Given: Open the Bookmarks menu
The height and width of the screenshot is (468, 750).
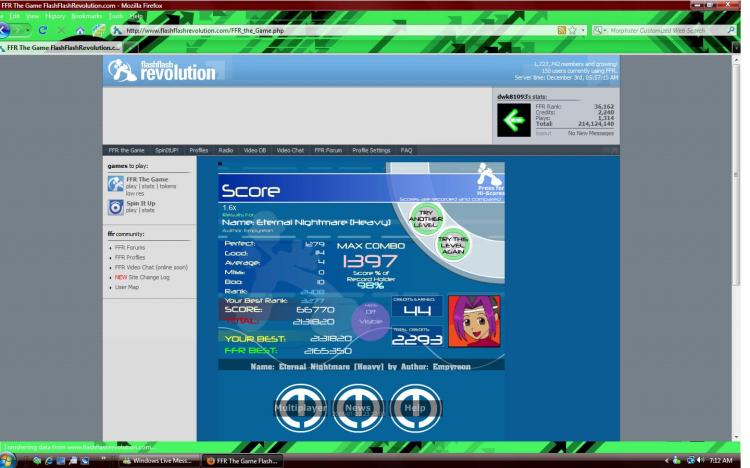Looking at the screenshot, I should (87, 16).
